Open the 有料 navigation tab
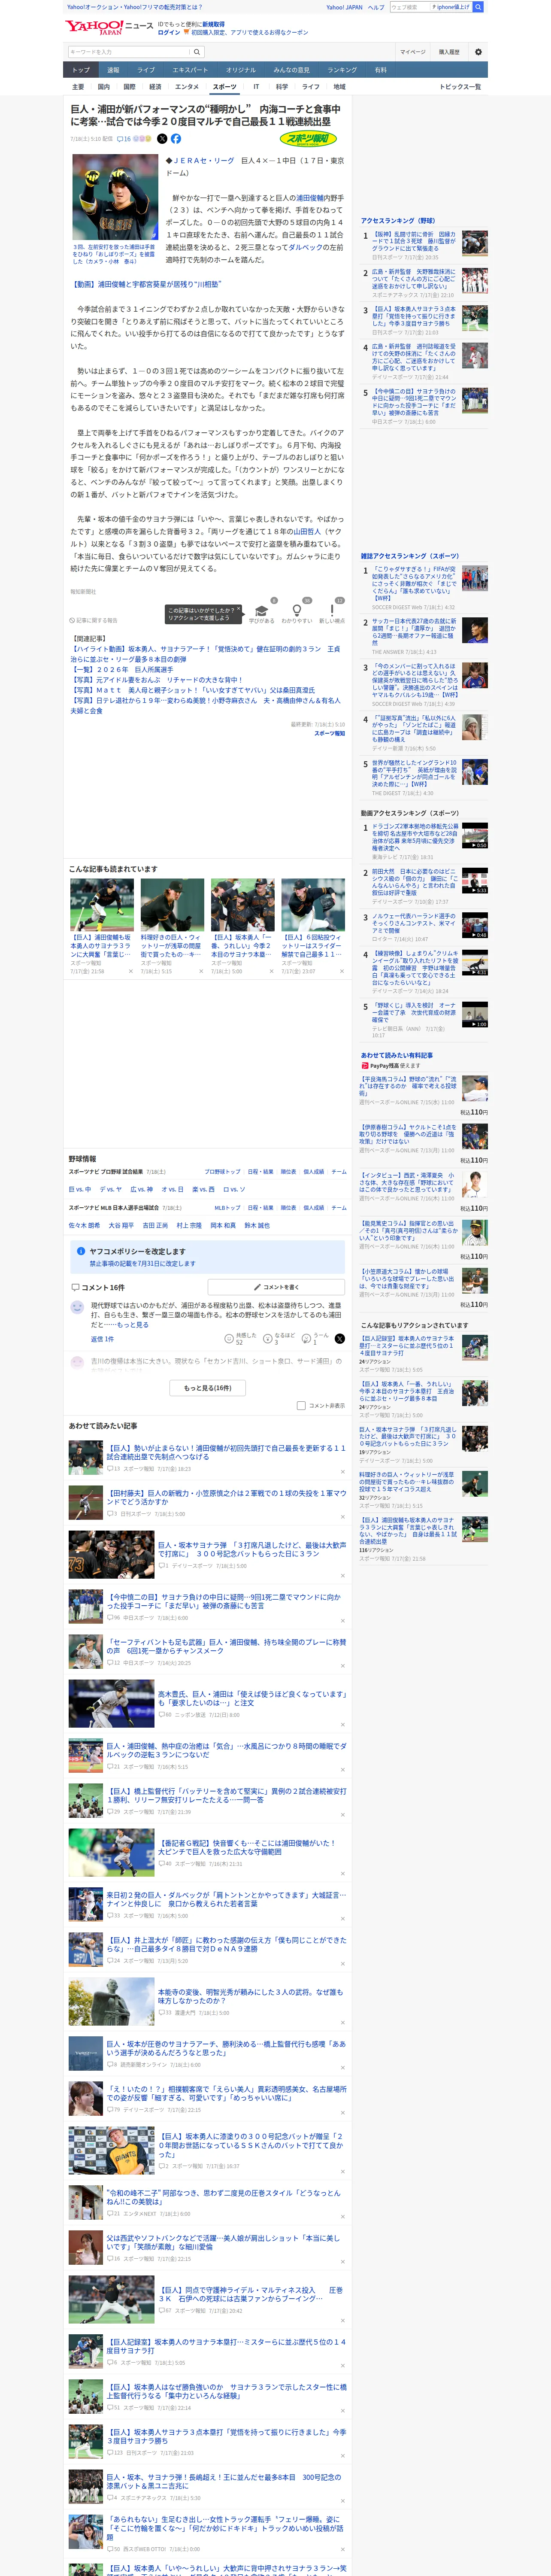 pos(380,70)
